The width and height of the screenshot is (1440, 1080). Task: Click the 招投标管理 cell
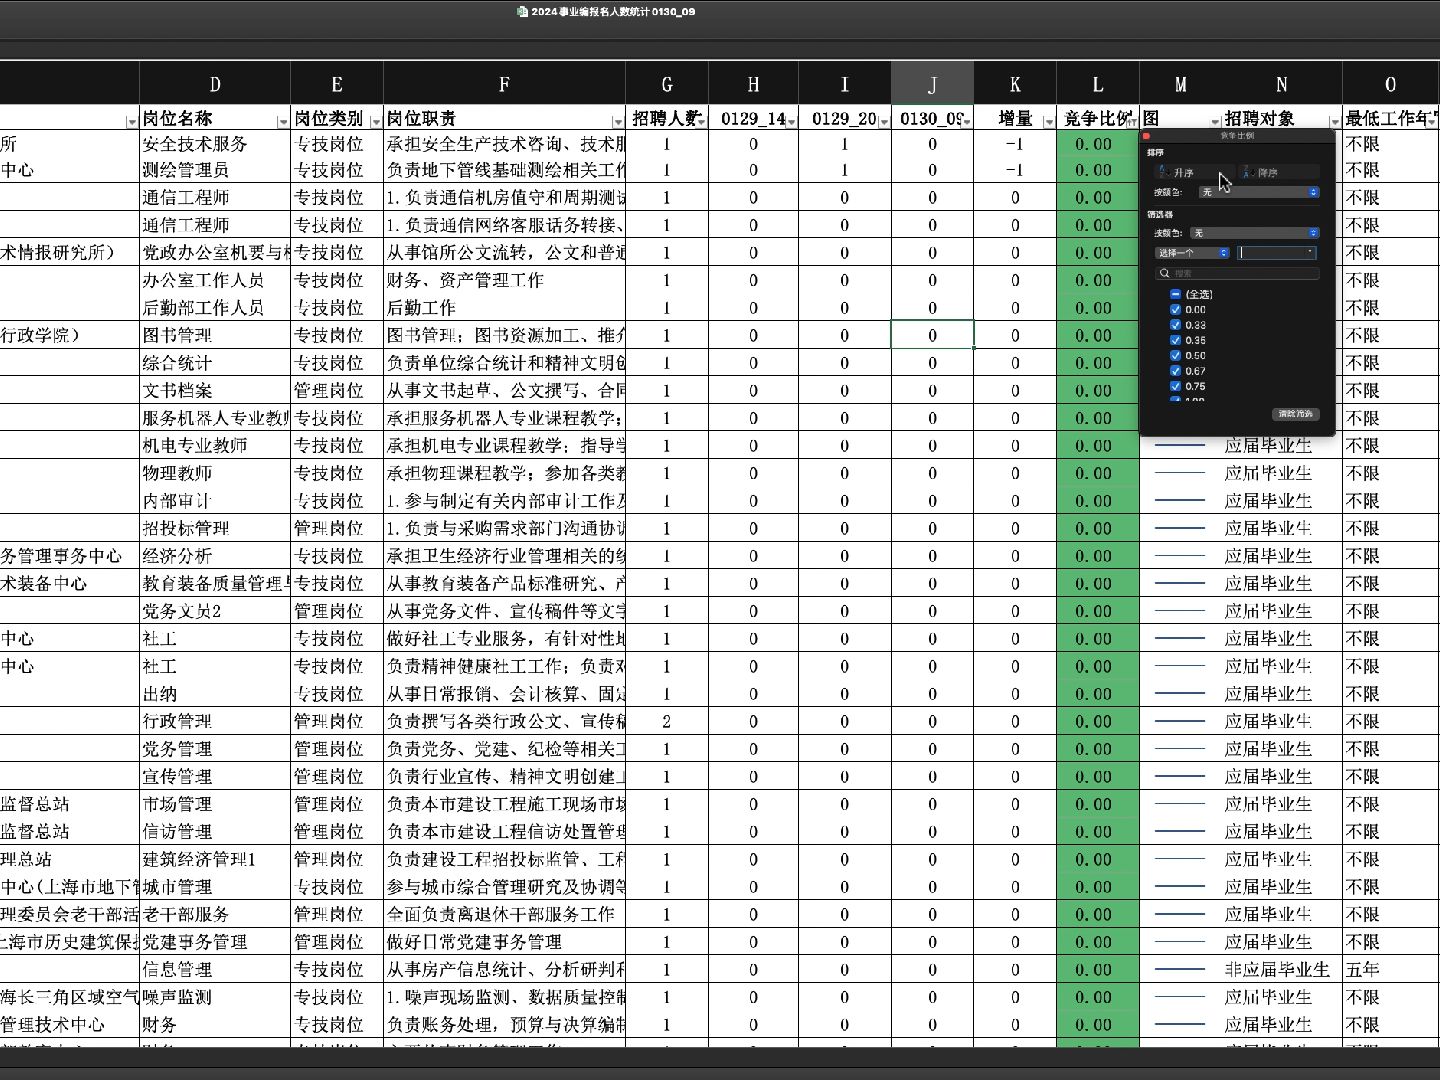tap(215, 528)
